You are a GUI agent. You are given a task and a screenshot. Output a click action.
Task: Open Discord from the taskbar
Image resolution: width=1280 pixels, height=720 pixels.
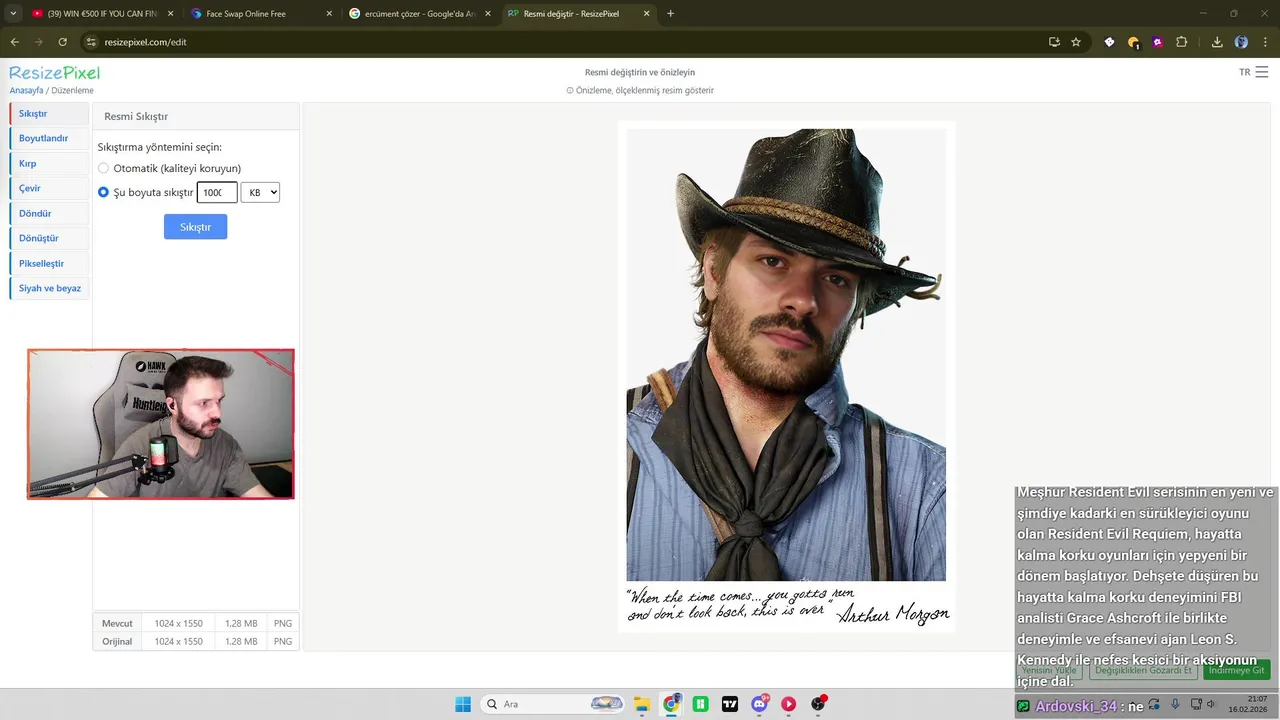pyautogui.click(x=760, y=704)
